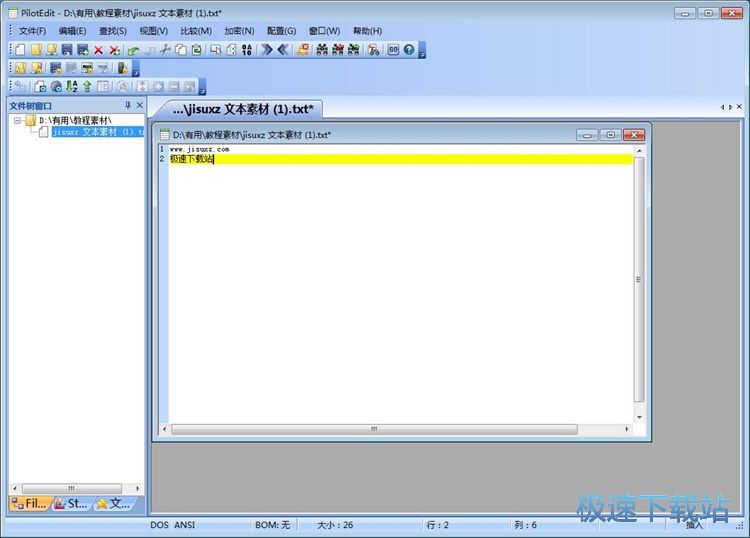Close the 文件树窗口 panel
750x538 pixels.
[140, 105]
